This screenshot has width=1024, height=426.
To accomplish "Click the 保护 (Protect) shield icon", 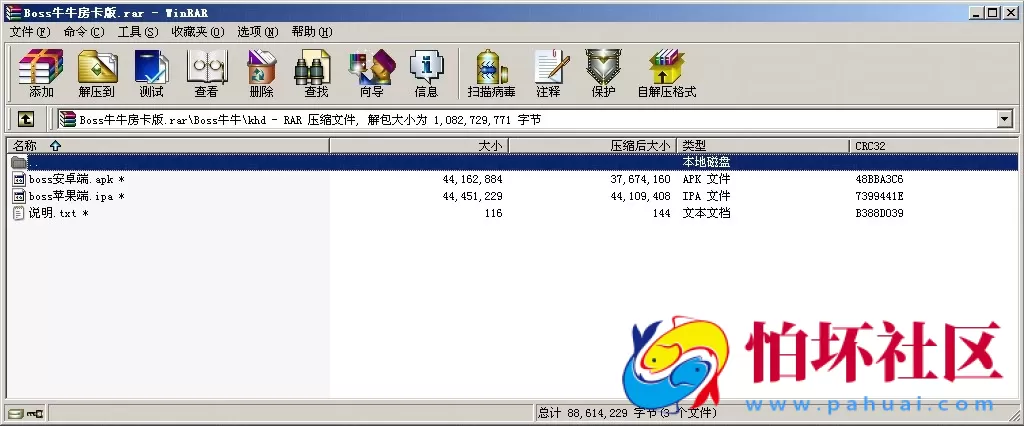I will coord(603,73).
